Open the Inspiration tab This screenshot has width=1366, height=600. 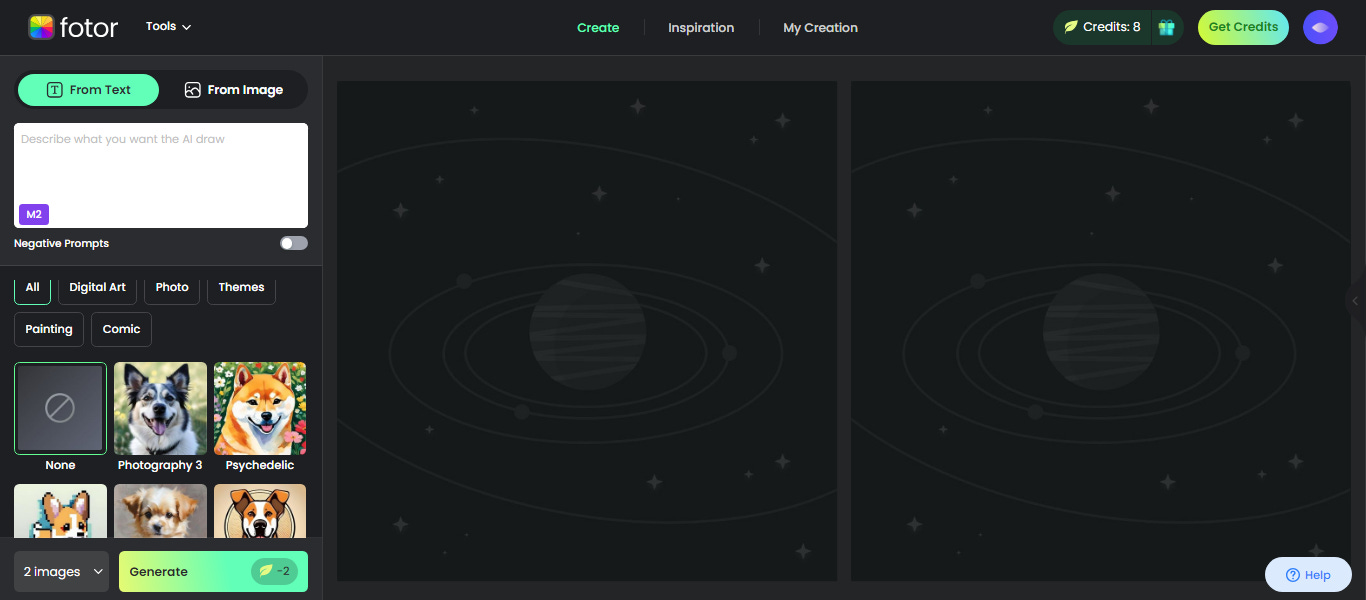(701, 28)
